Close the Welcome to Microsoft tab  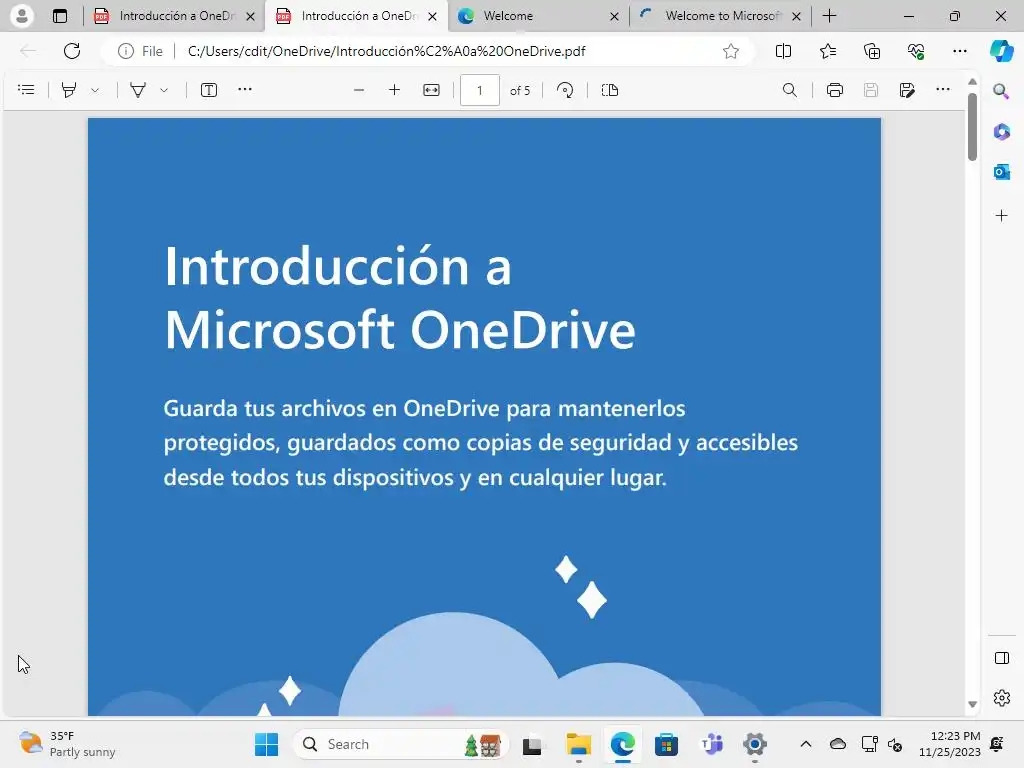coord(796,16)
